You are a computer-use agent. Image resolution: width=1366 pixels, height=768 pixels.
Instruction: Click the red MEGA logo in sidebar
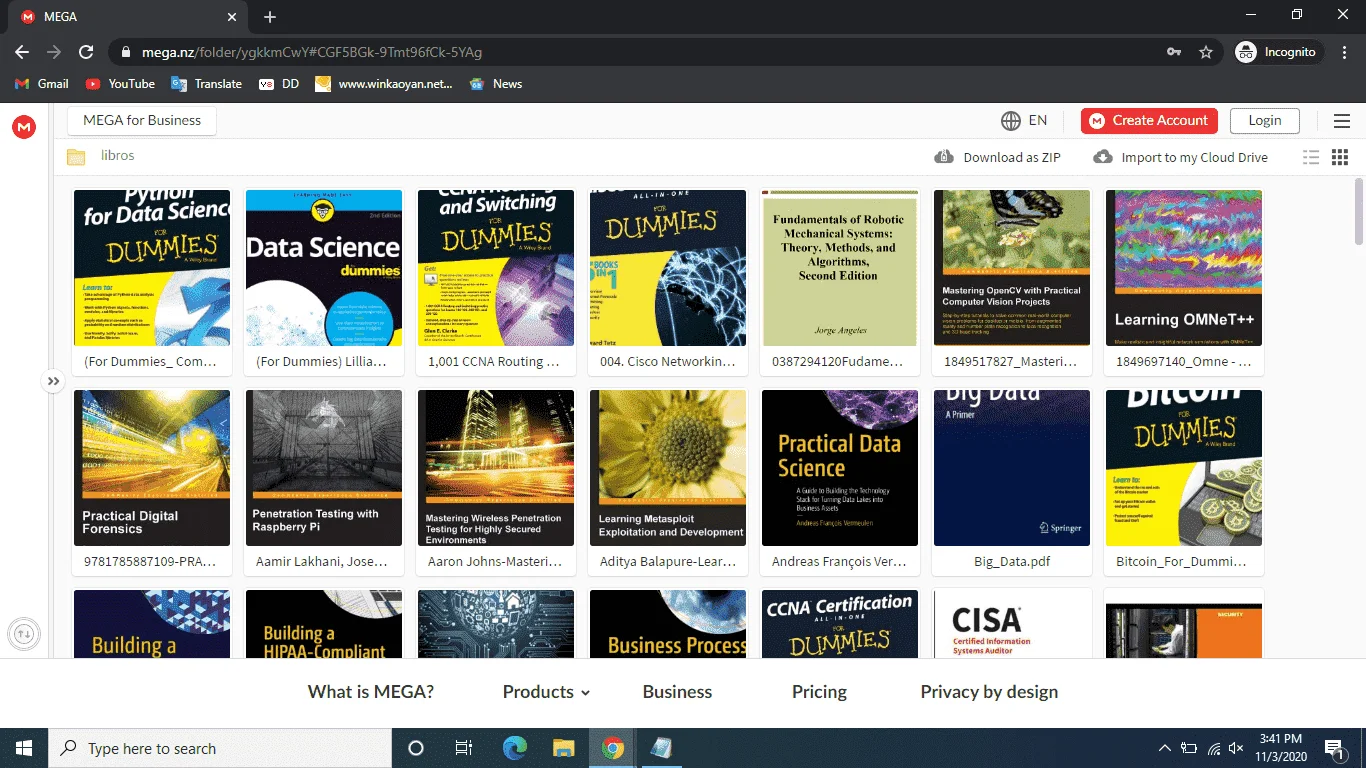click(24, 127)
